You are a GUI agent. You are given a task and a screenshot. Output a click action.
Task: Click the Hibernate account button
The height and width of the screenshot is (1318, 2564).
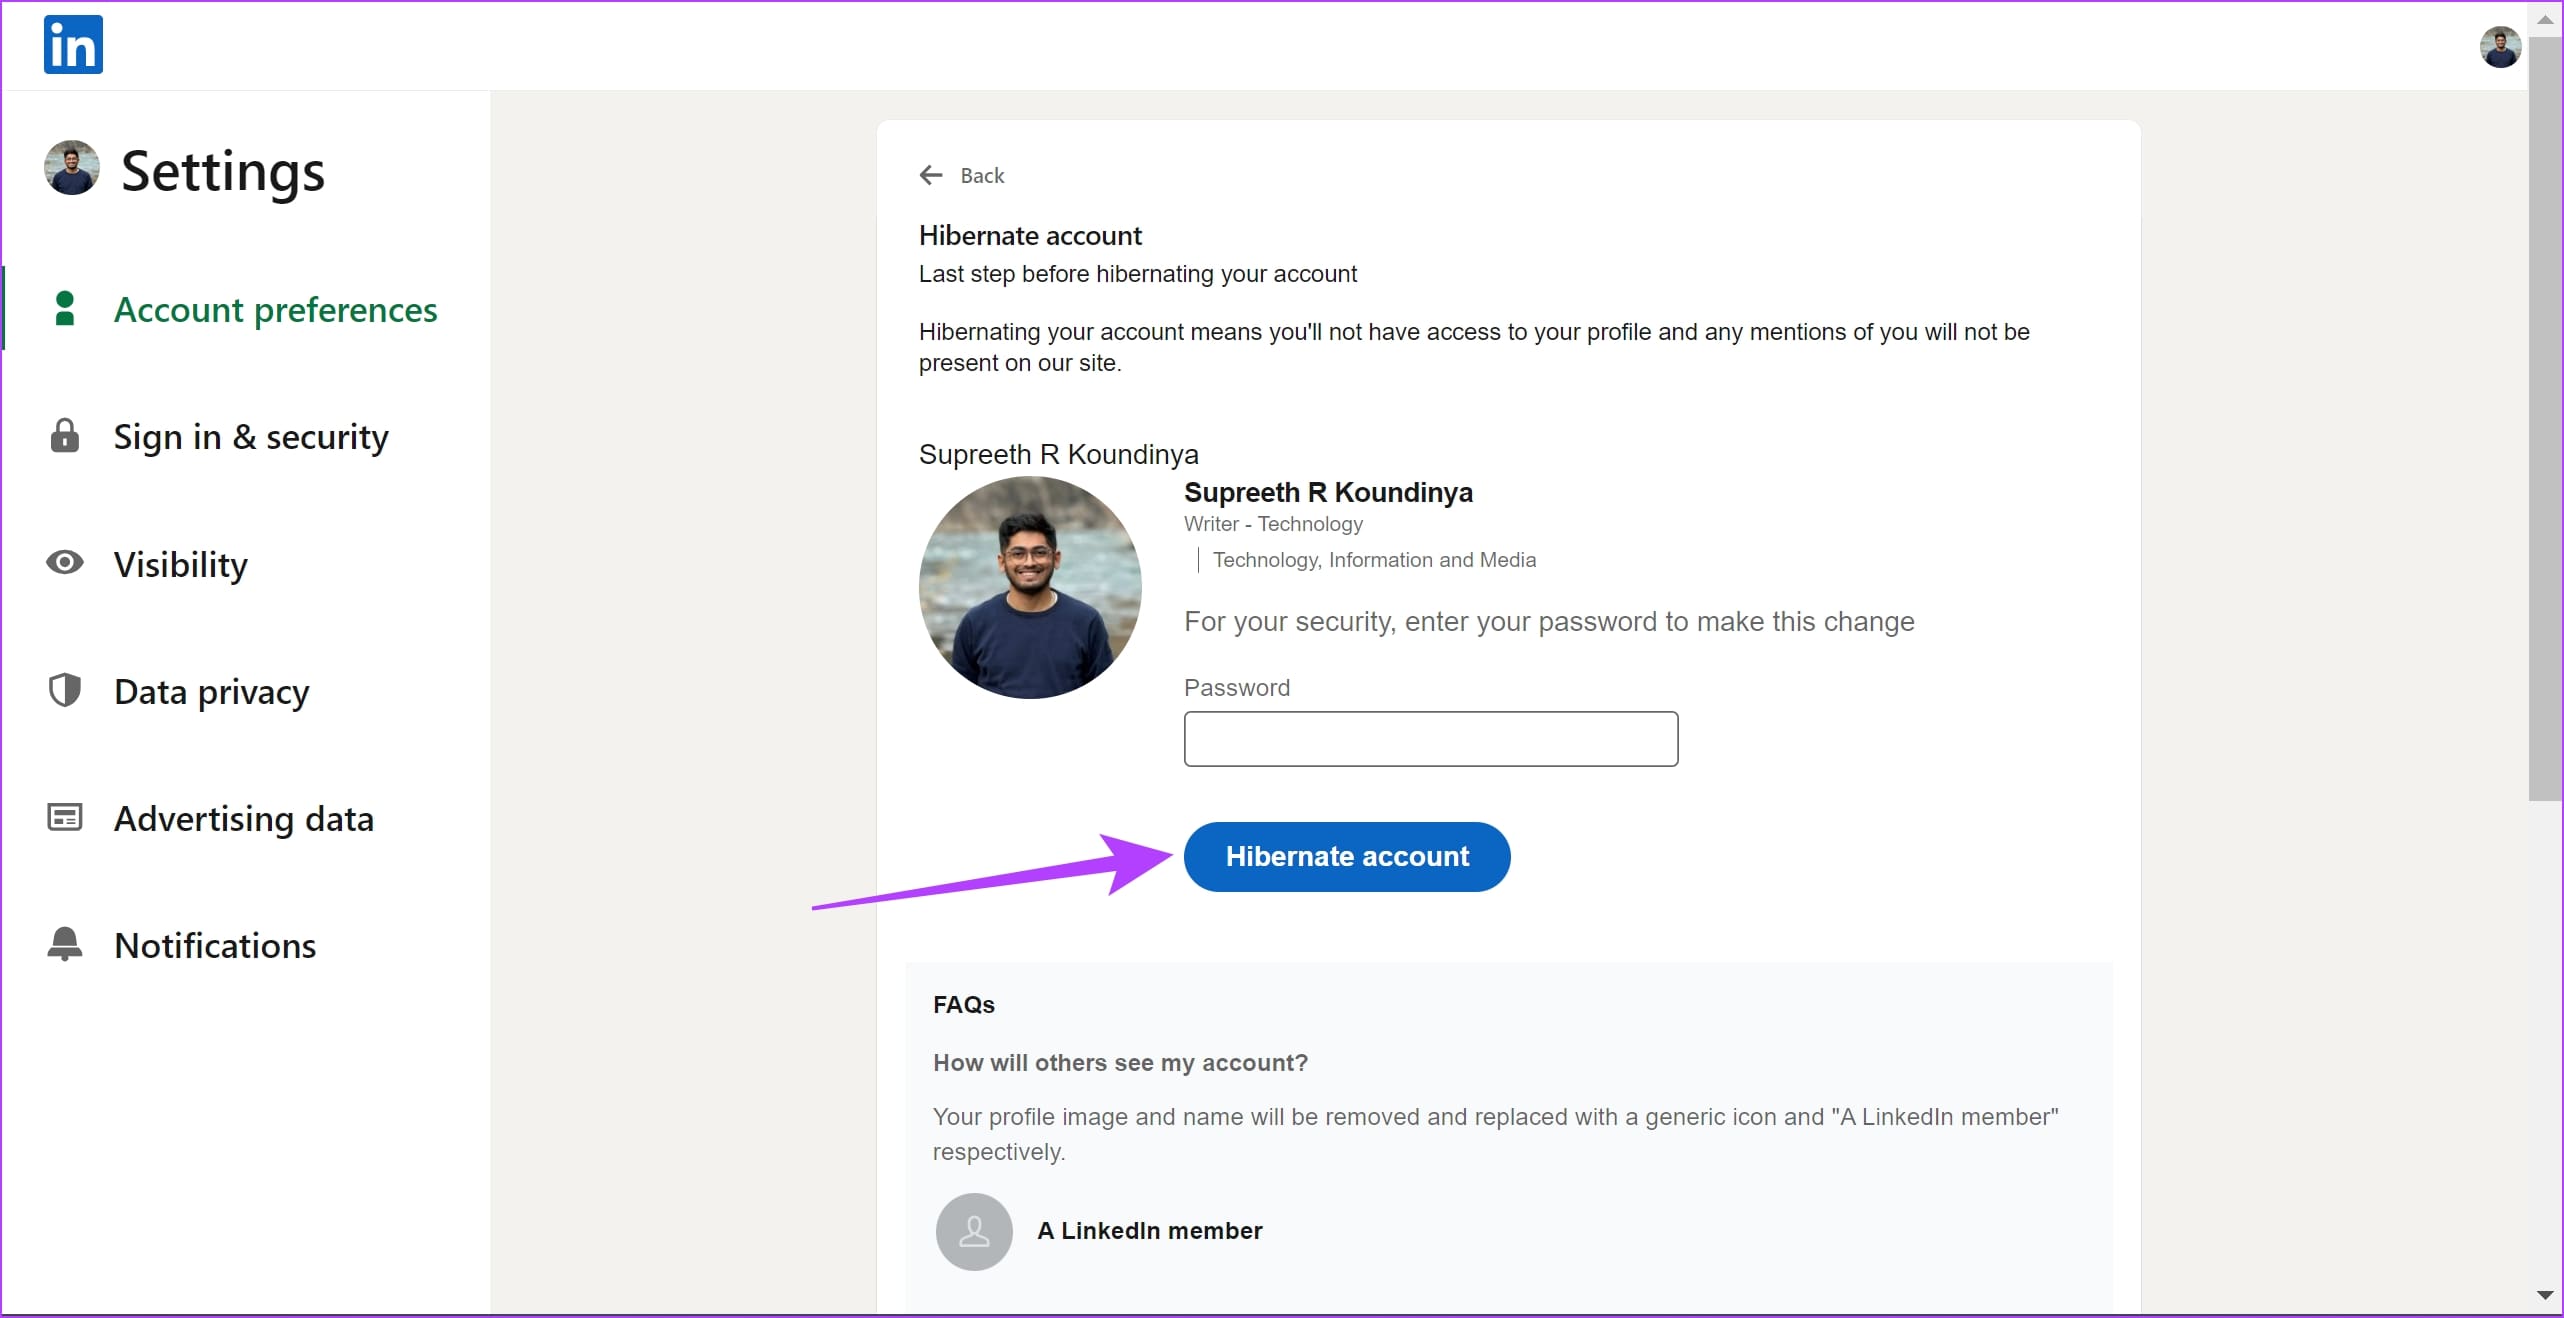pyautogui.click(x=1344, y=857)
